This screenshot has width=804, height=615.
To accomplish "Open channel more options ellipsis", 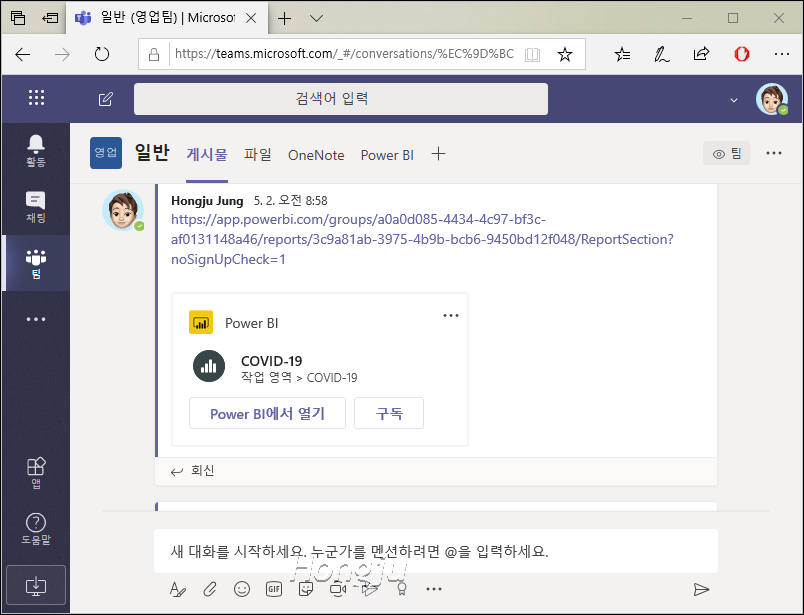I will click(x=774, y=153).
